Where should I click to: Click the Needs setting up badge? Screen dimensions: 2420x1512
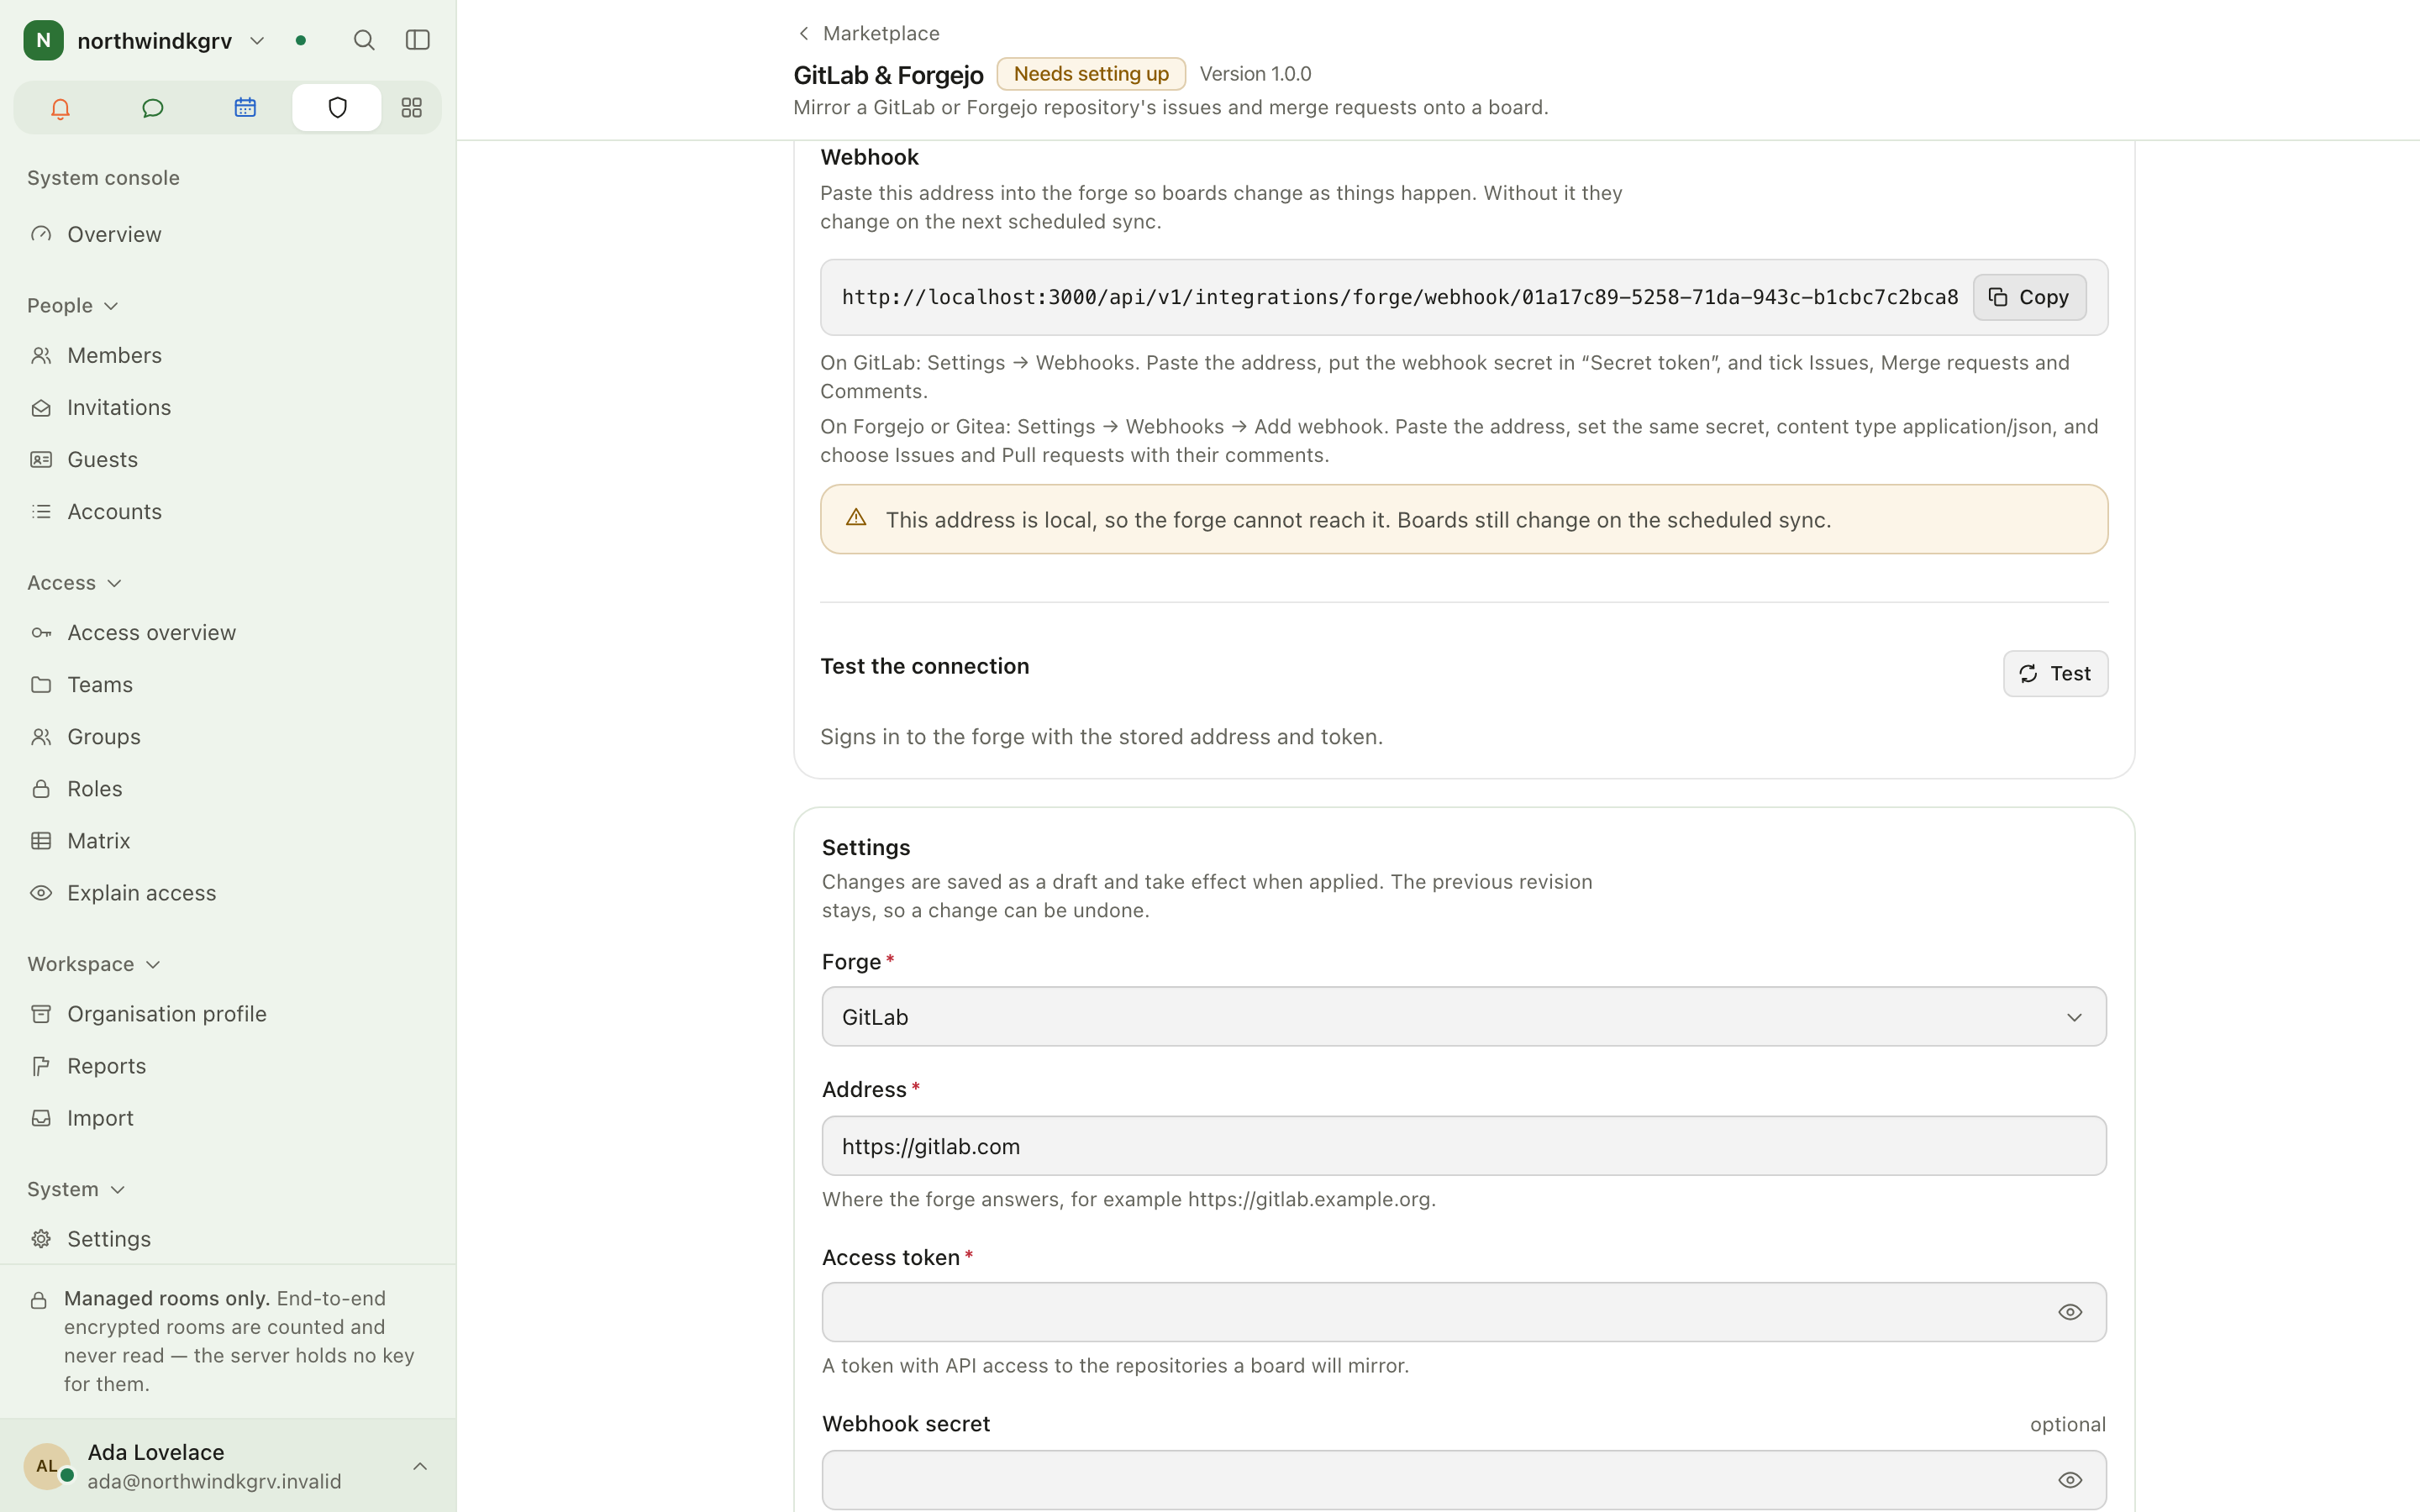(x=1090, y=74)
